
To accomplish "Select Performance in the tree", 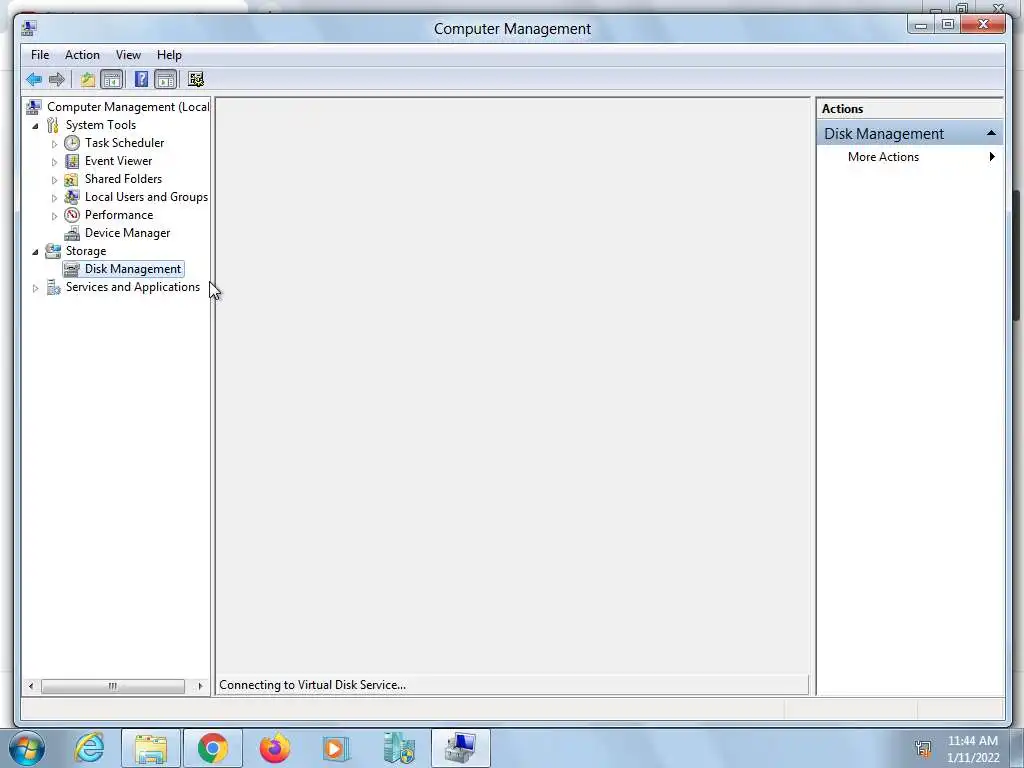I will point(119,215).
